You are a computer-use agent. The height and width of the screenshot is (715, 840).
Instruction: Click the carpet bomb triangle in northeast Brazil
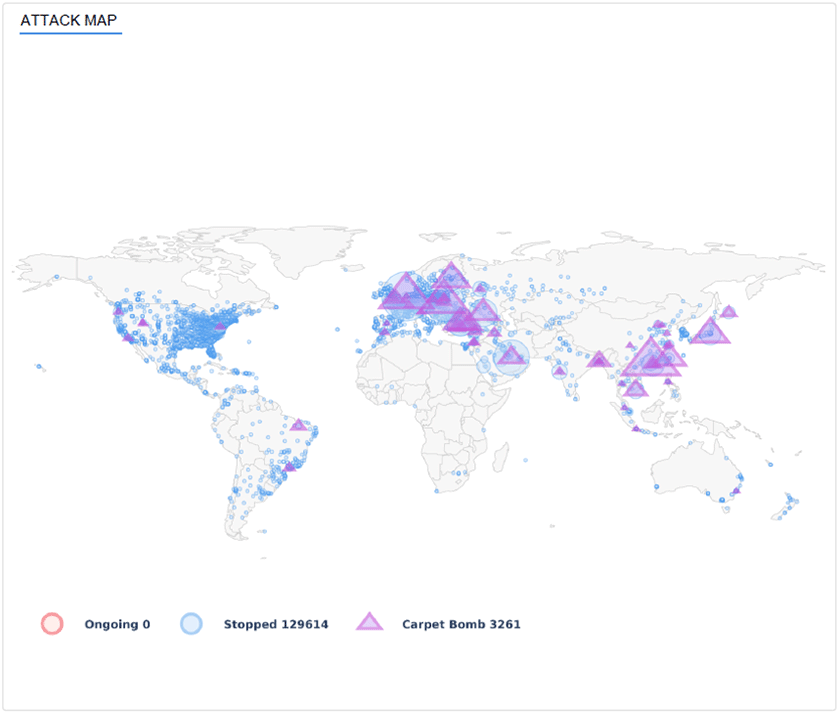tap(298, 425)
